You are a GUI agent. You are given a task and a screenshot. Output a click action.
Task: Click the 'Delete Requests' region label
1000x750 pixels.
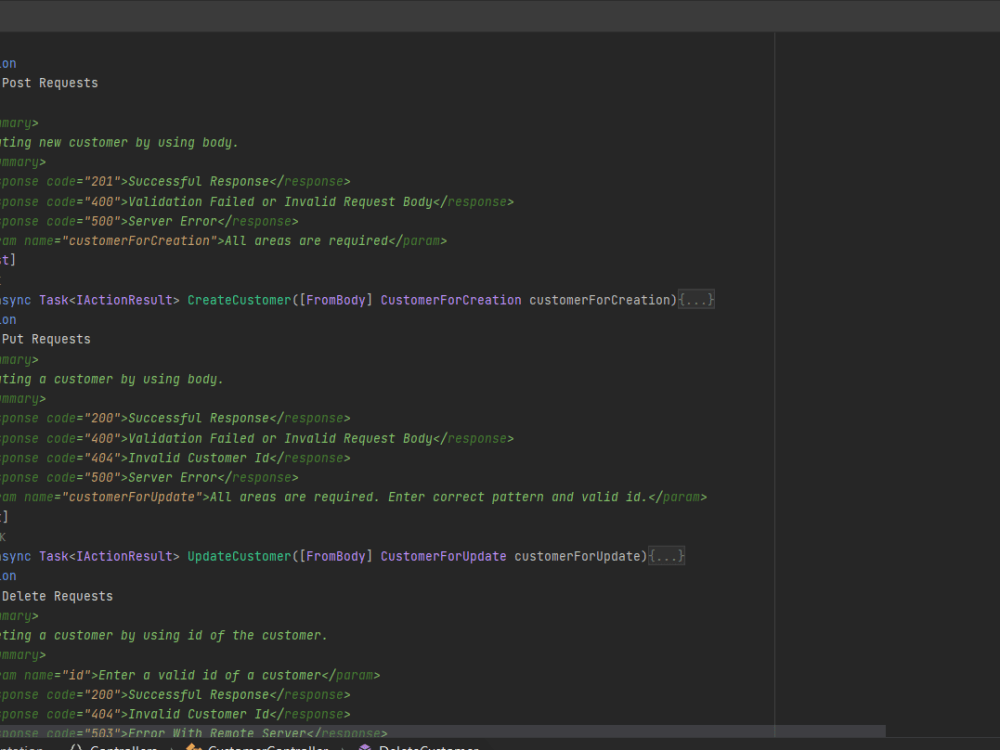point(57,596)
